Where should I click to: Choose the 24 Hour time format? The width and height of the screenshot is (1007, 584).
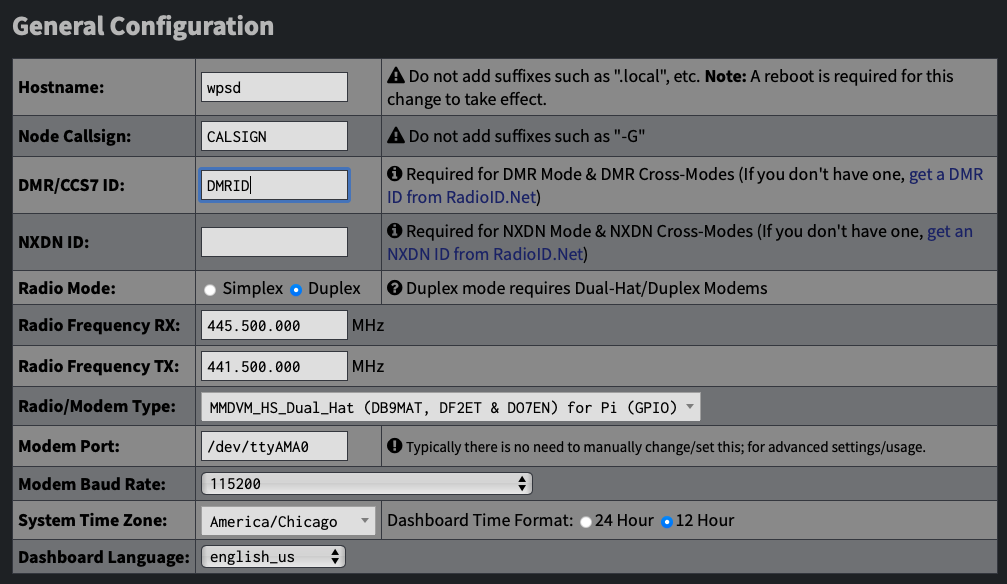585,522
